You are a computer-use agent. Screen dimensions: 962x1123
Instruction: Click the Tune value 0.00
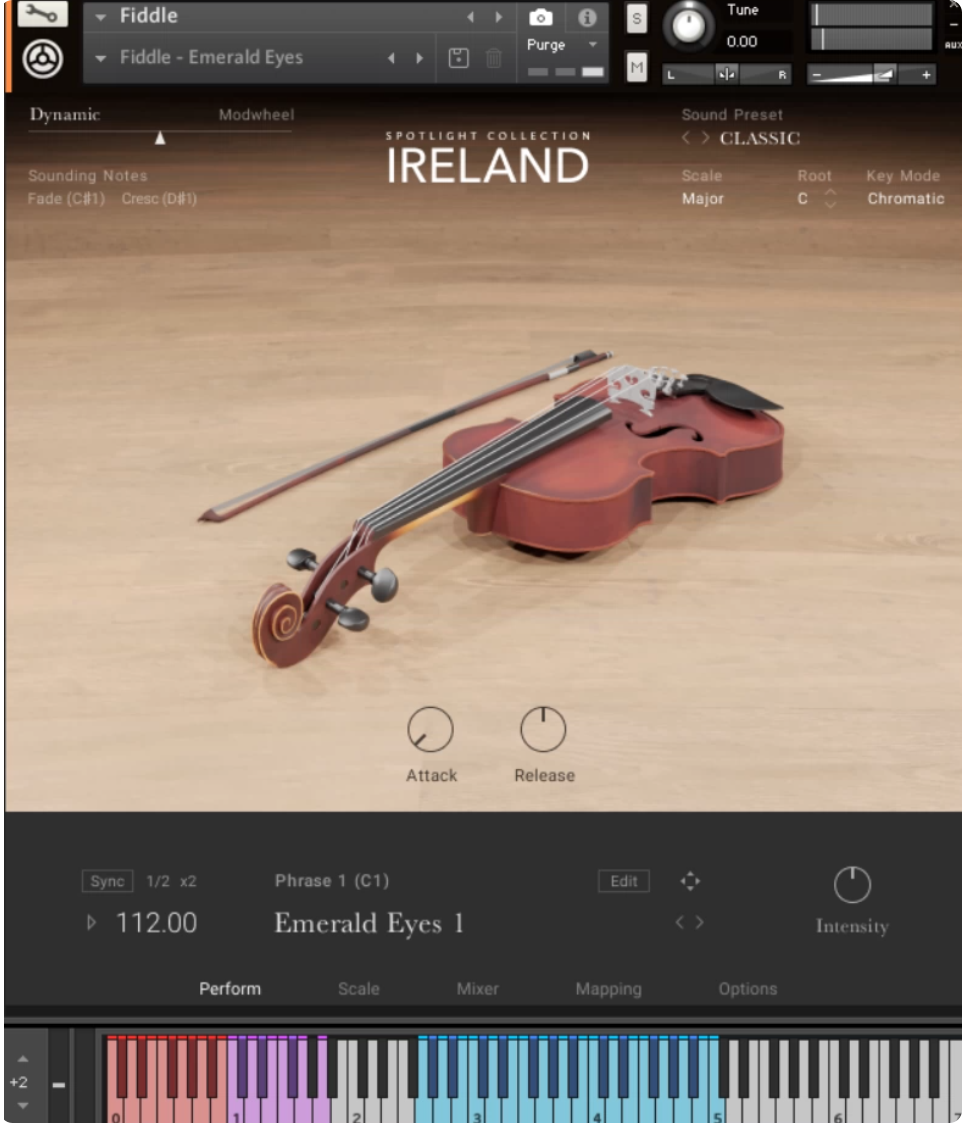point(741,42)
